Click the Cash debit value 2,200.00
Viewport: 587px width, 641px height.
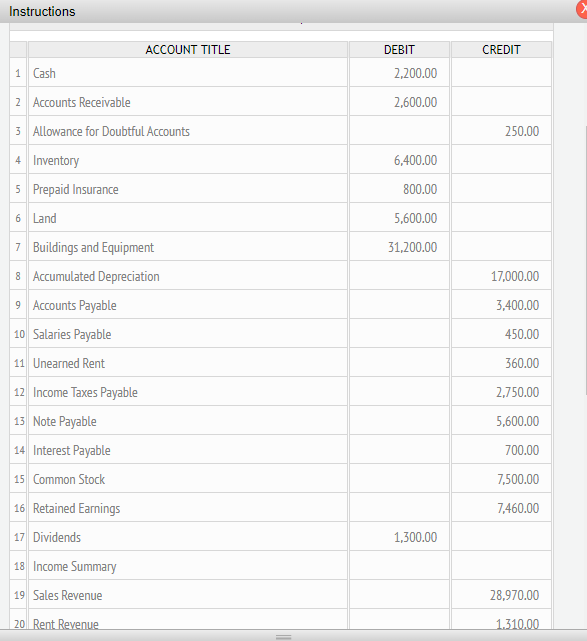click(415, 73)
